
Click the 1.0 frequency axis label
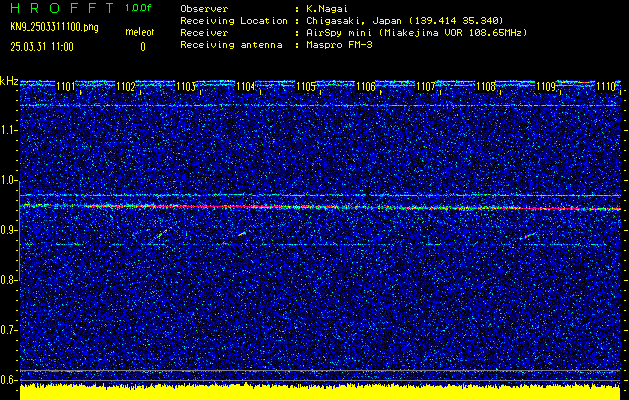tap(9, 180)
